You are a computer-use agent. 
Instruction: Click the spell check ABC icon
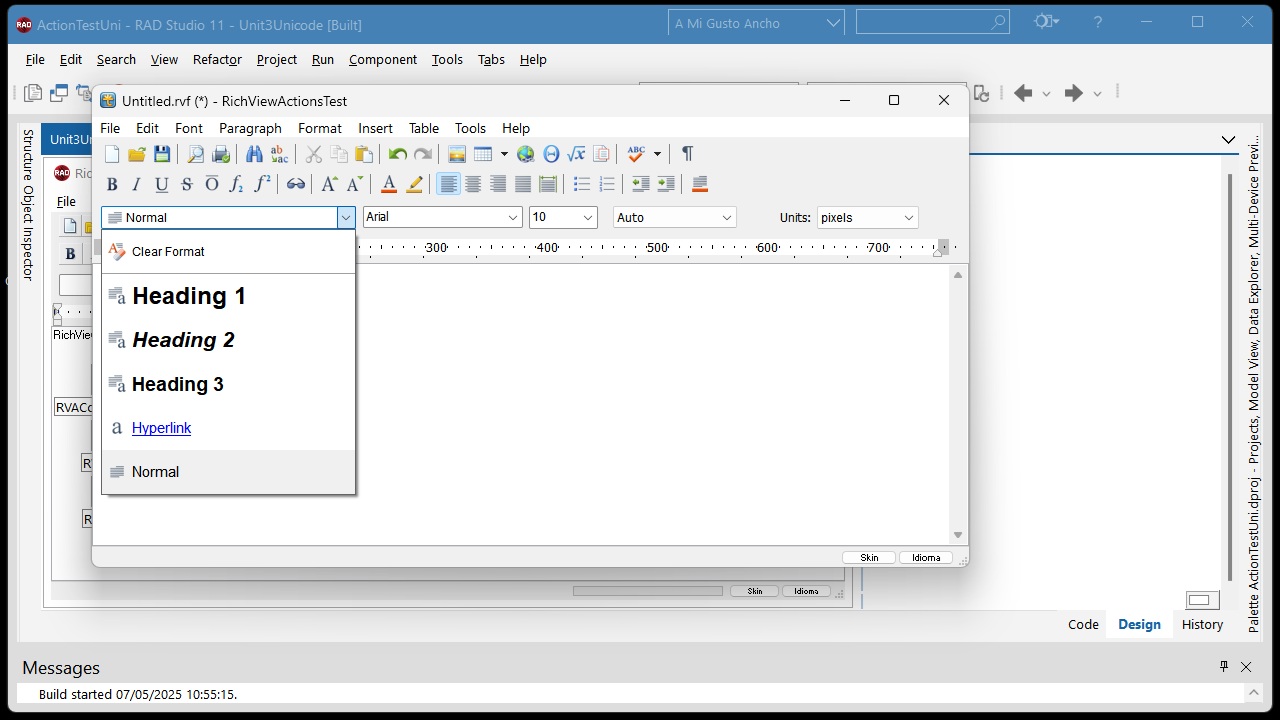tap(636, 154)
